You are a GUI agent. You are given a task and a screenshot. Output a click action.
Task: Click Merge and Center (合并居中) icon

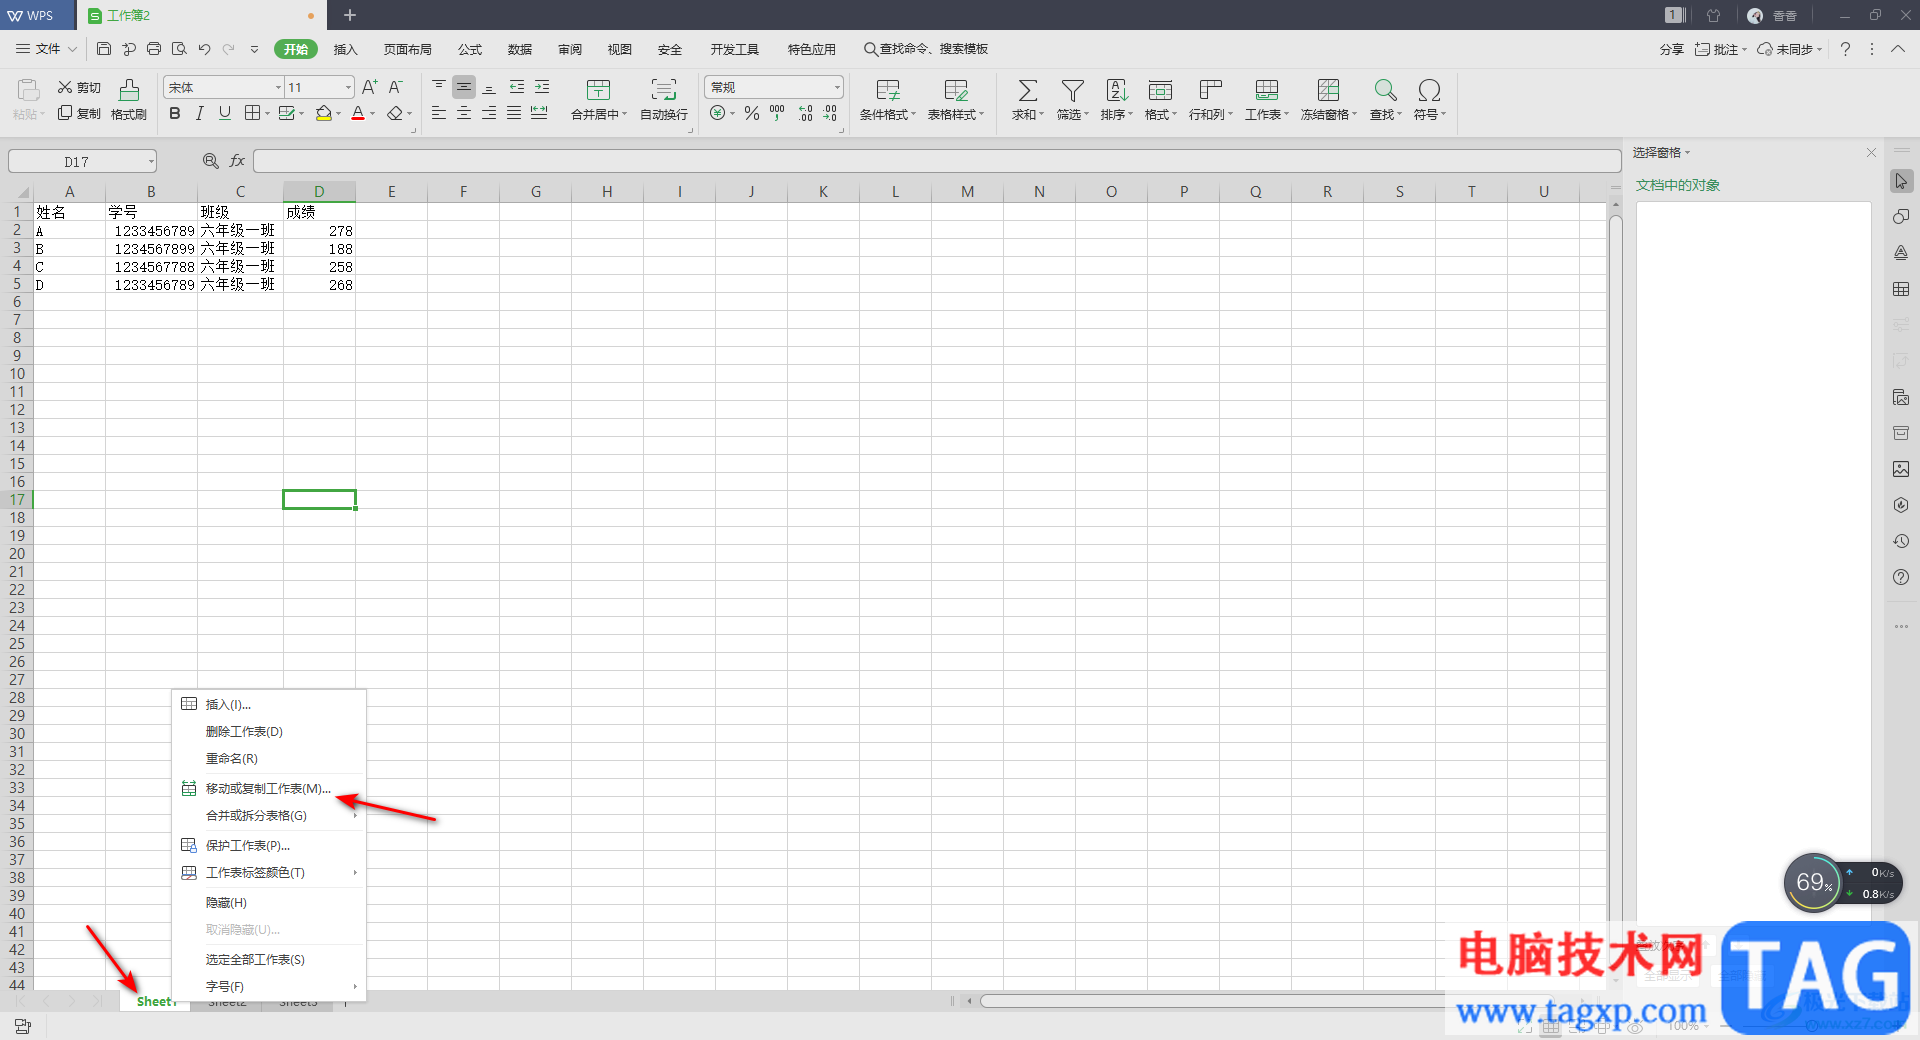click(598, 90)
